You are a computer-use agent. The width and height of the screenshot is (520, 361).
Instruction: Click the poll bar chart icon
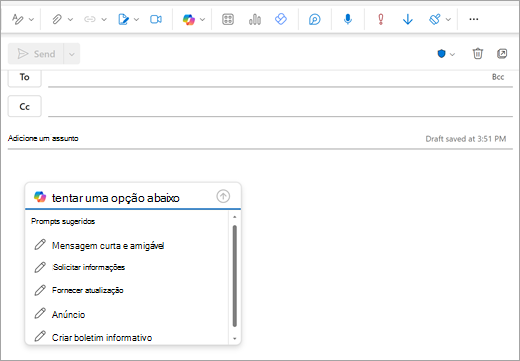pyautogui.click(x=255, y=19)
